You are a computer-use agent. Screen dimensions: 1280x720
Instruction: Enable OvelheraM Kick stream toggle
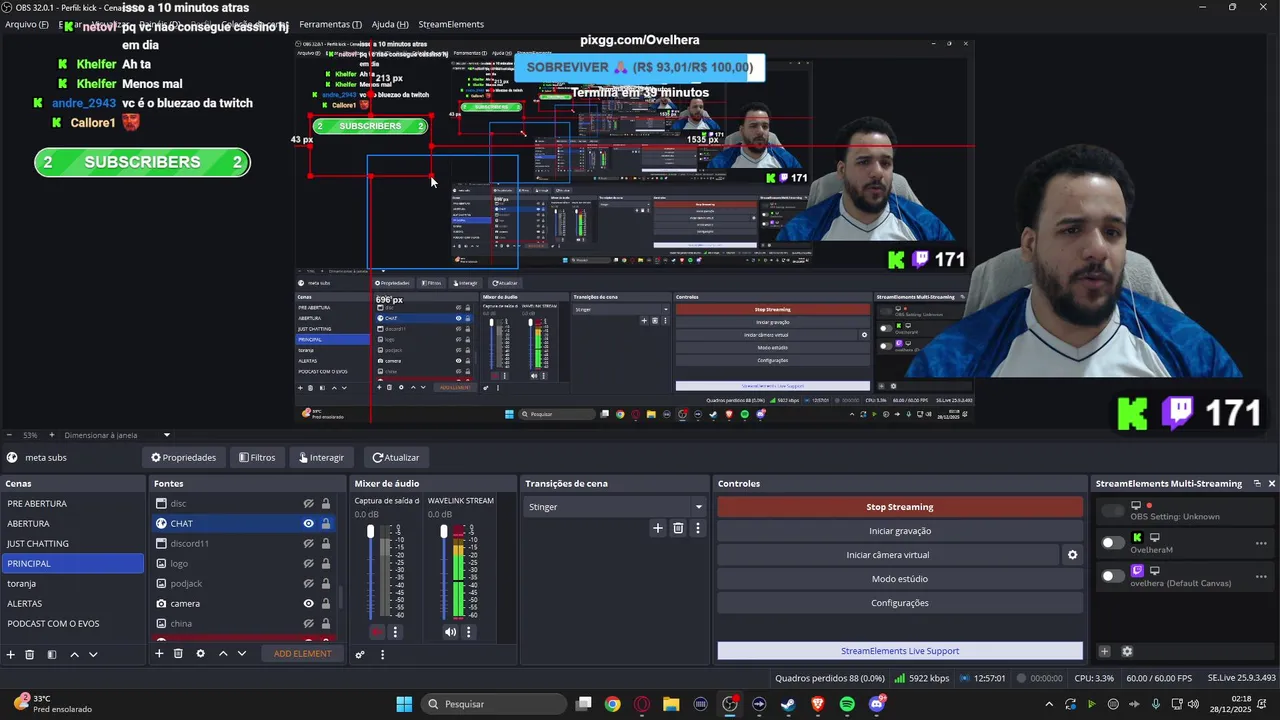pos(1112,543)
